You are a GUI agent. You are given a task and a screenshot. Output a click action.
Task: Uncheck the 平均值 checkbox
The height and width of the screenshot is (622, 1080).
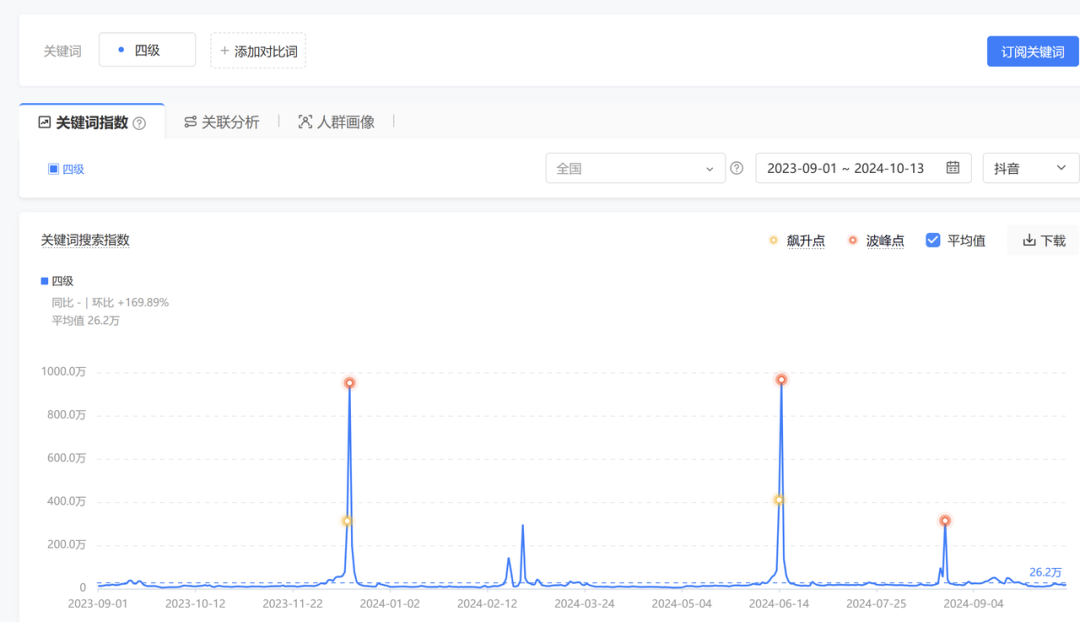tap(932, 240)
